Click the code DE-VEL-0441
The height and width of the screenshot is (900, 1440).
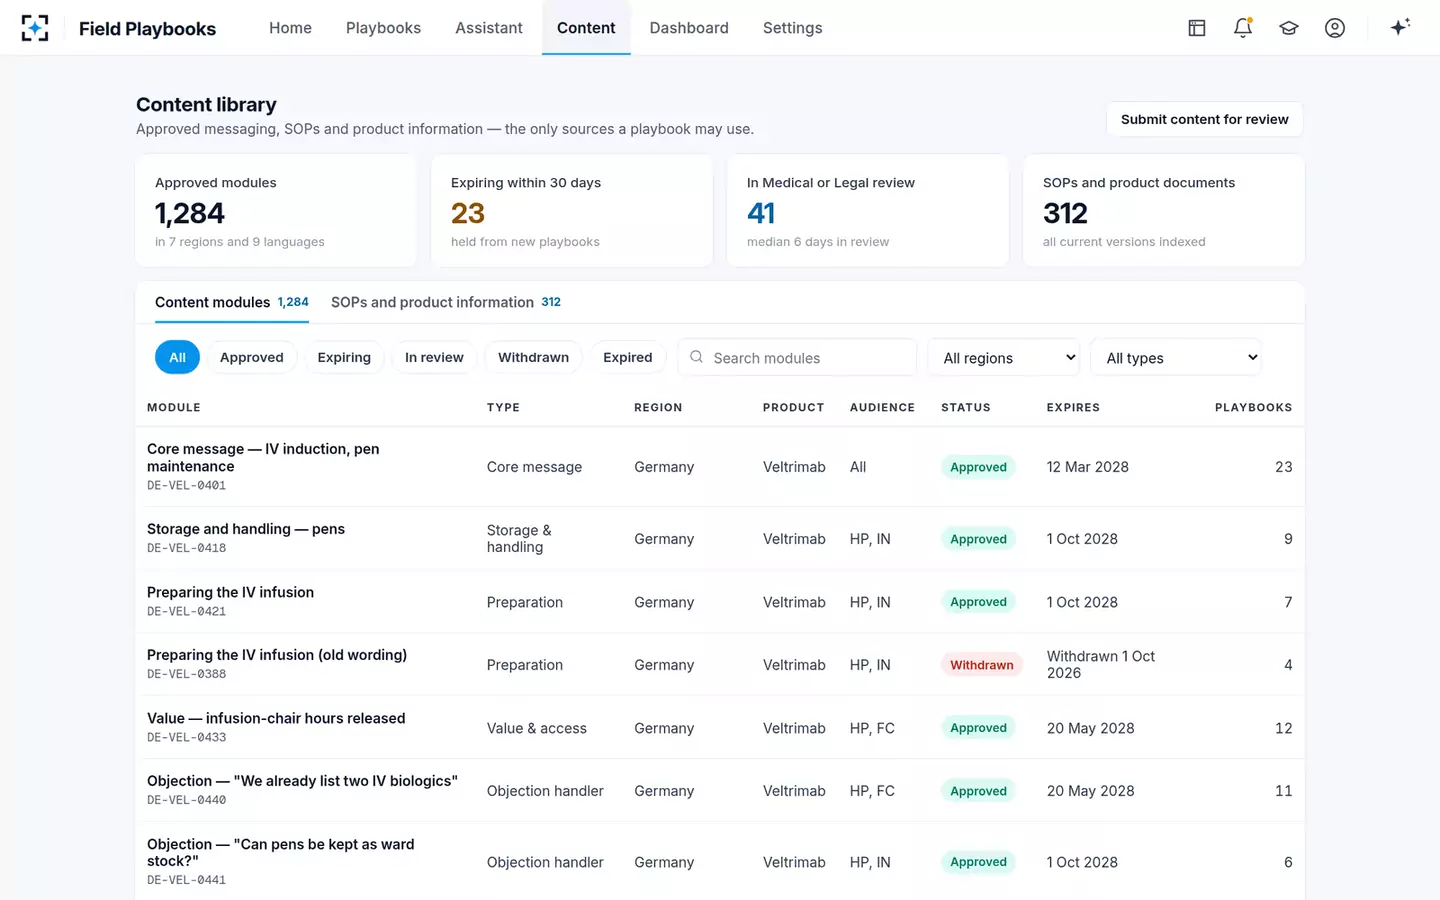186,880
